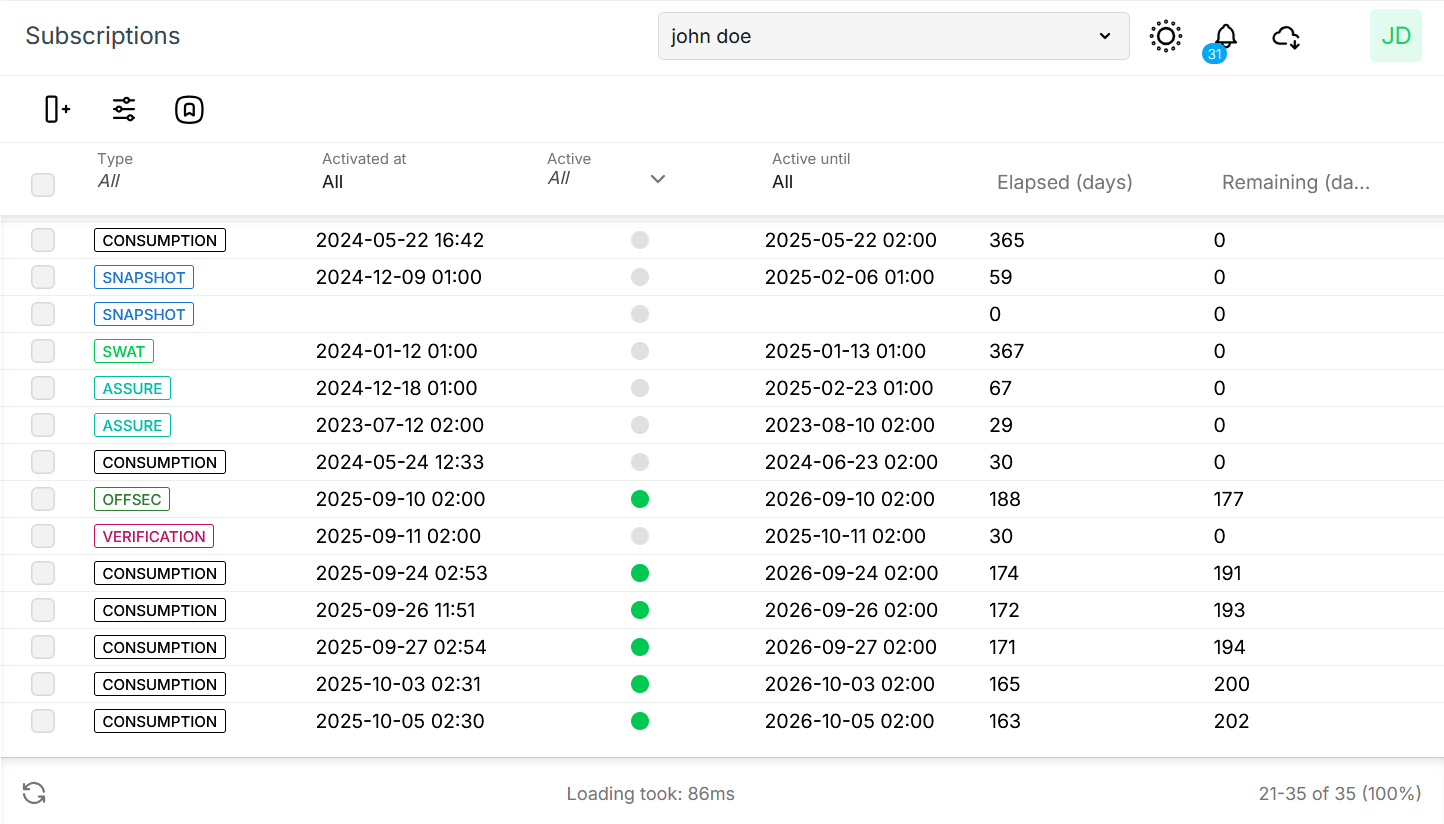Screen dimensions: 1444x824
Task: Click the Activated at filter field
Action: [x=332, y=181]
